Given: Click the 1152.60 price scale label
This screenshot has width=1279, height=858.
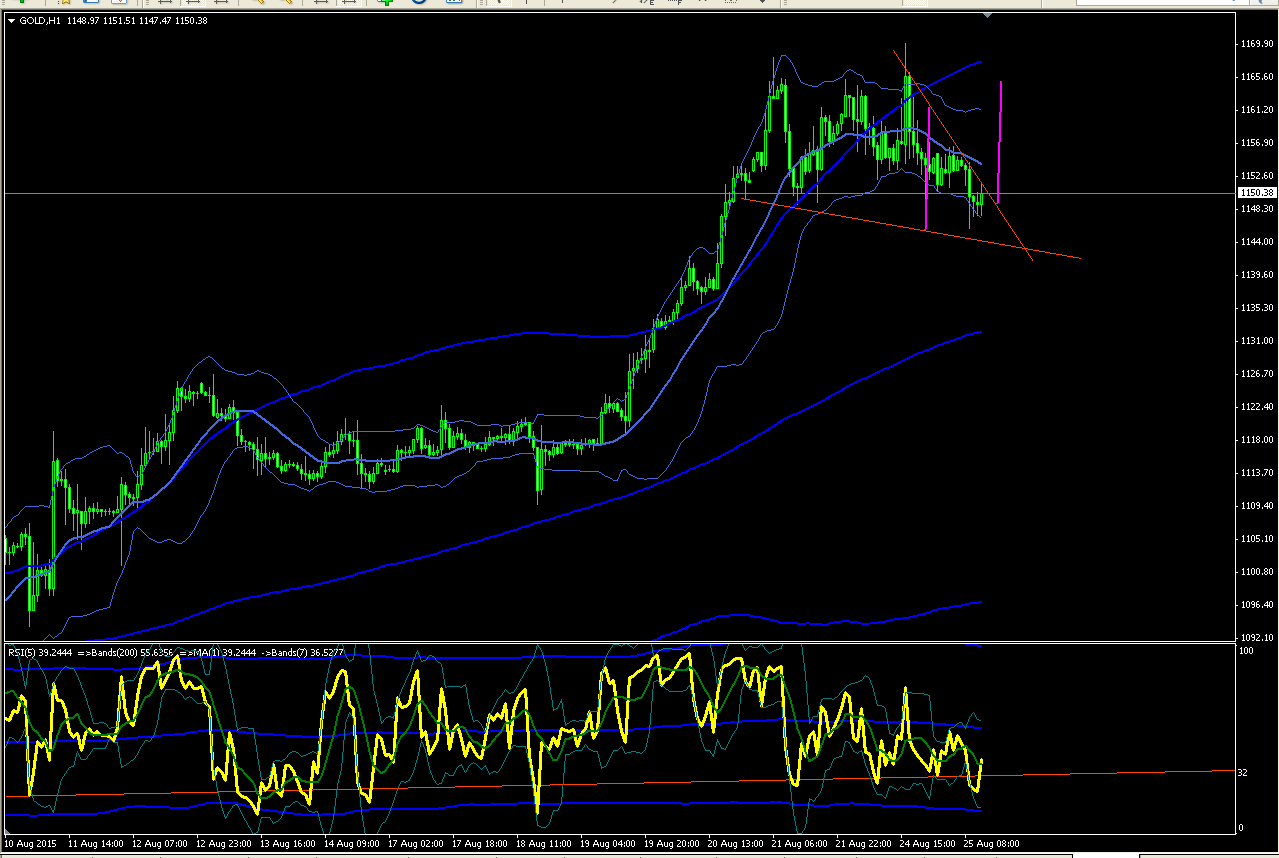Looking at the screenshot, I should tap(1256, 176).
